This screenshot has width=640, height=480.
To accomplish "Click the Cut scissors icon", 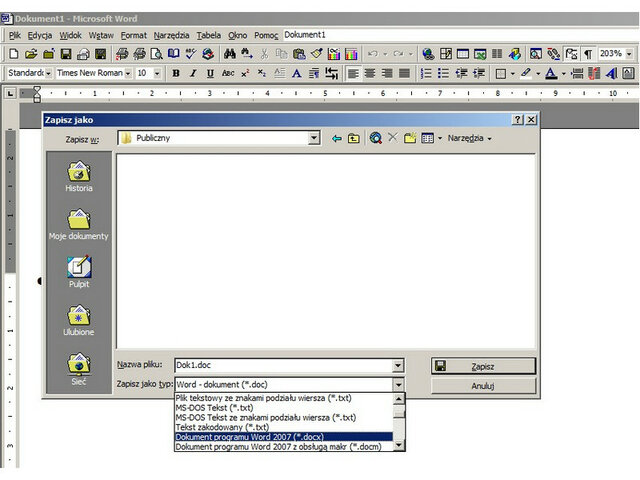I will [264, 53].
